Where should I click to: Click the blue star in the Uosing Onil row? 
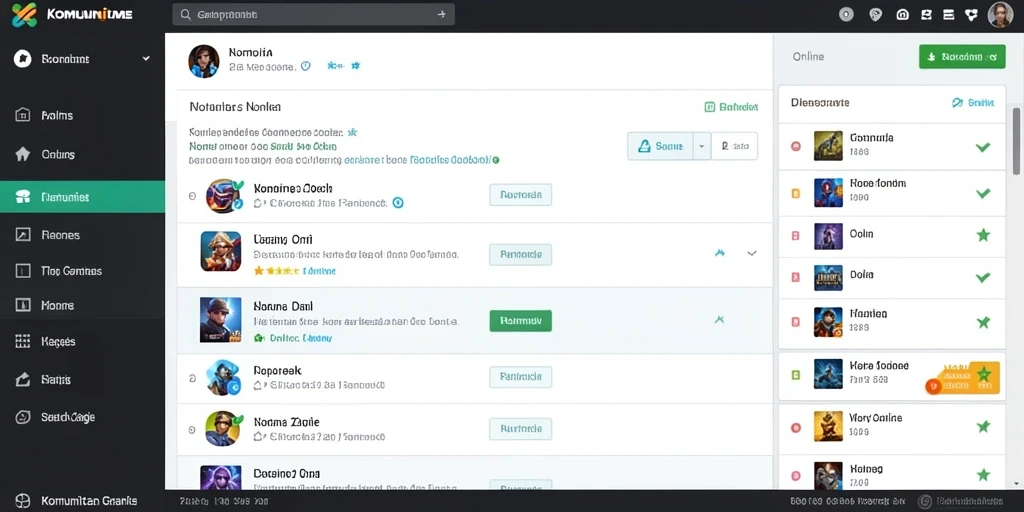pos(720,253)
